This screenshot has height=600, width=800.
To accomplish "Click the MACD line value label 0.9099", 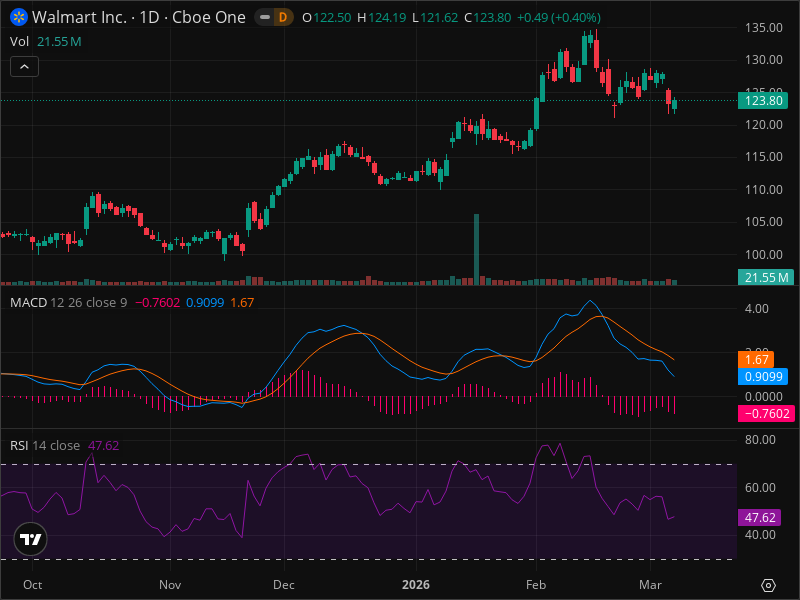I will click(763, 377).
